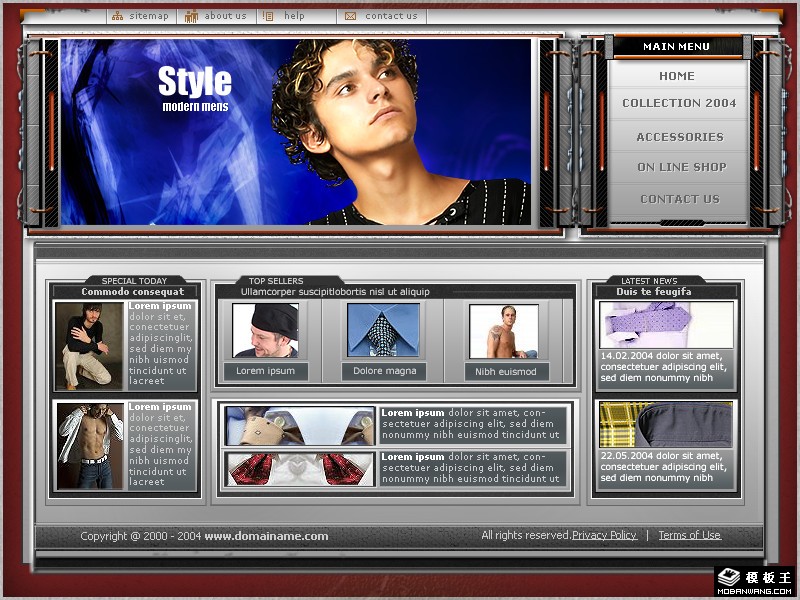Go to the help page link
This screenshot has width=800, height=600.
(x=294, y=16)
